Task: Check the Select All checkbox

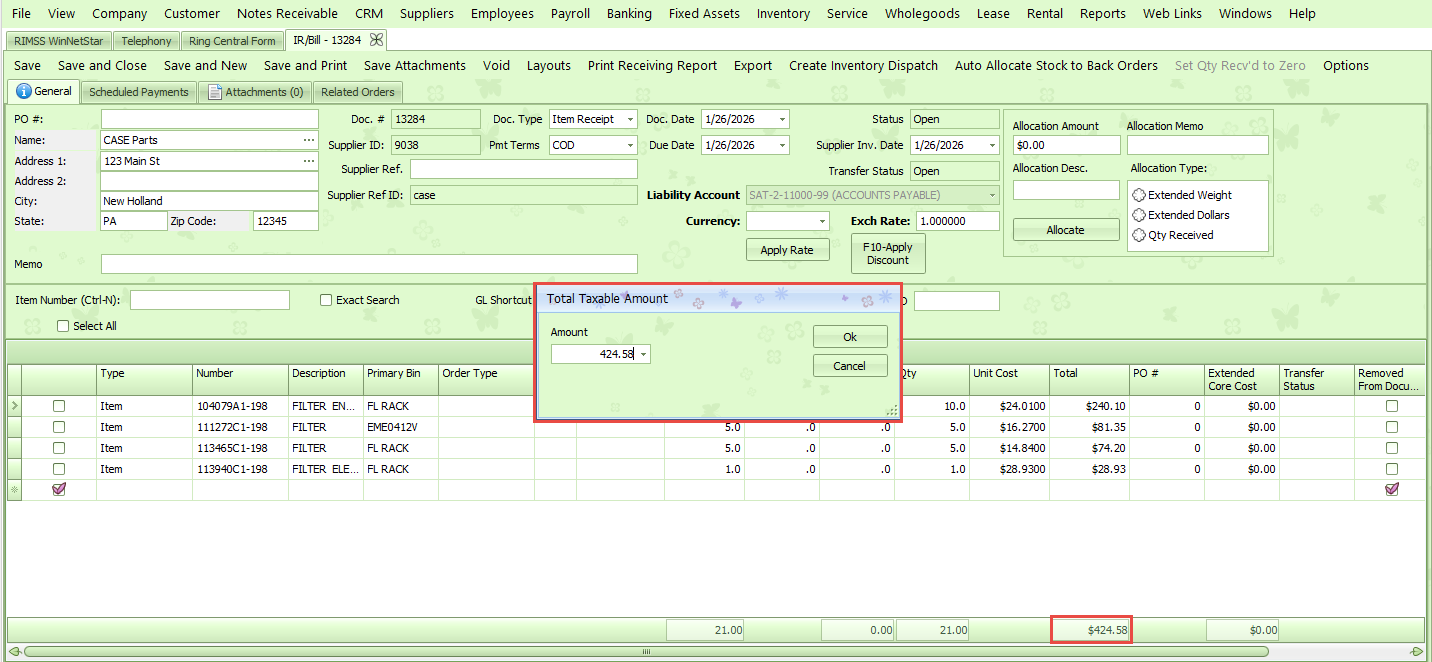Action: (64, 326)
